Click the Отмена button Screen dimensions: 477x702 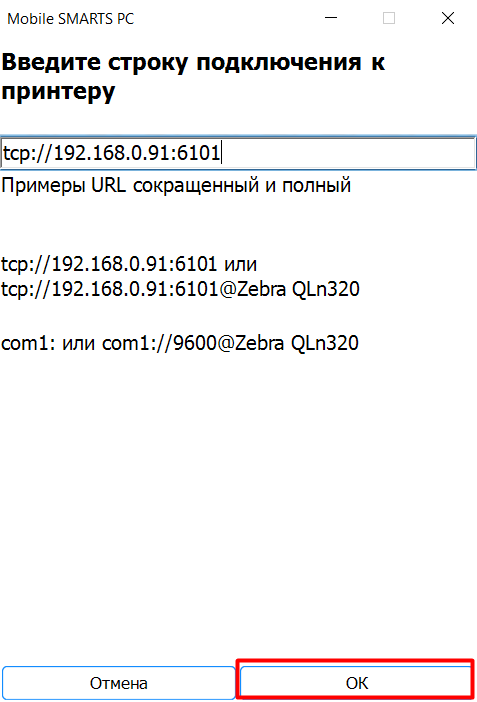tap(119, 683)
